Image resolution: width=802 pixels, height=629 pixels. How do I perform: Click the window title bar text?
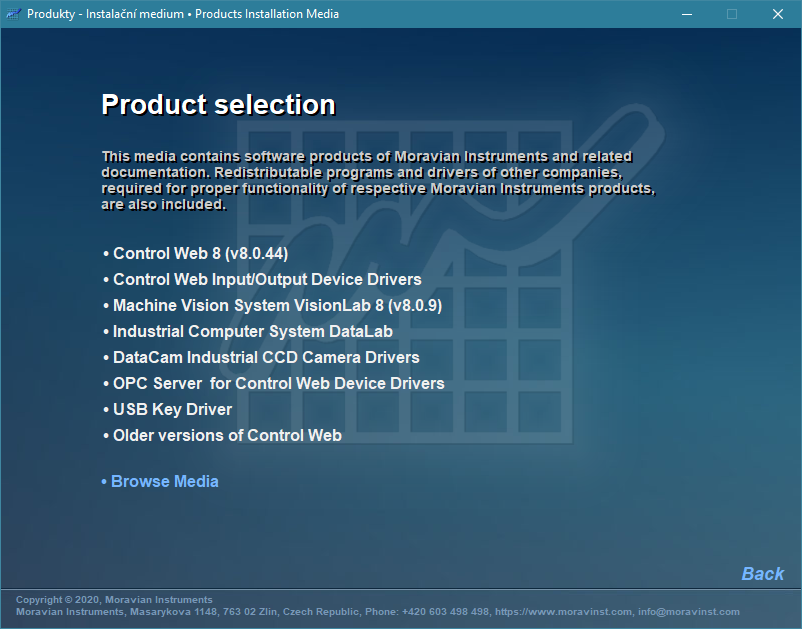tap(183, 14)
